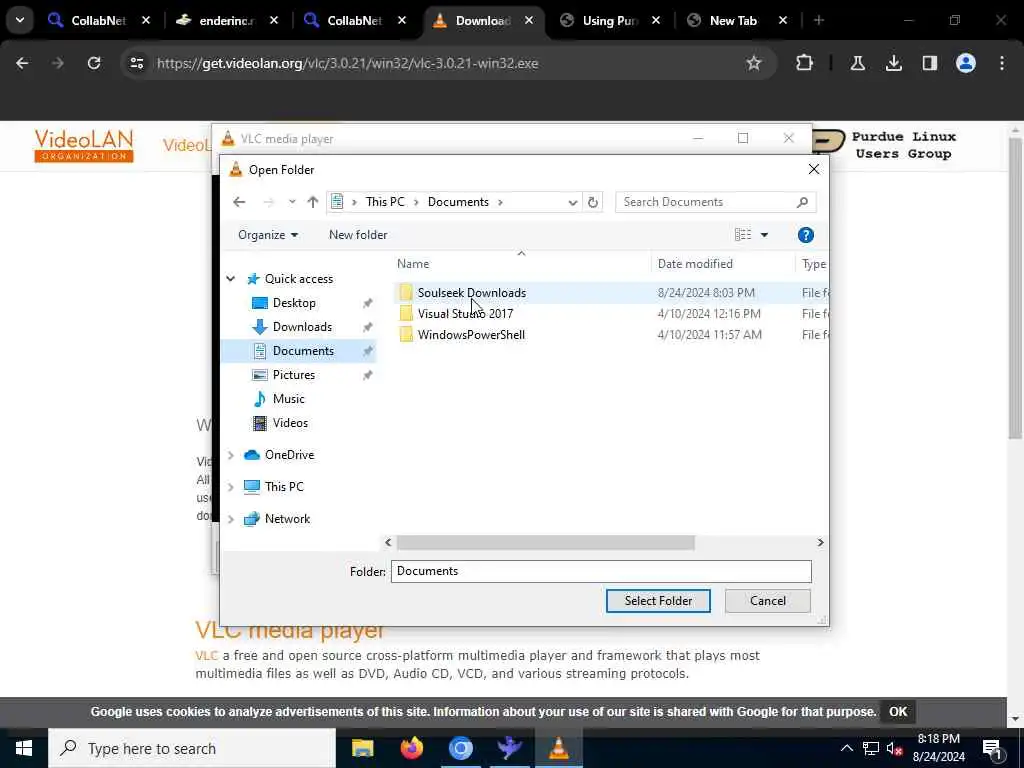Collapse the Quick access tree node
The height and width of the screenshot is (768, 1024).
pos(231,279)
